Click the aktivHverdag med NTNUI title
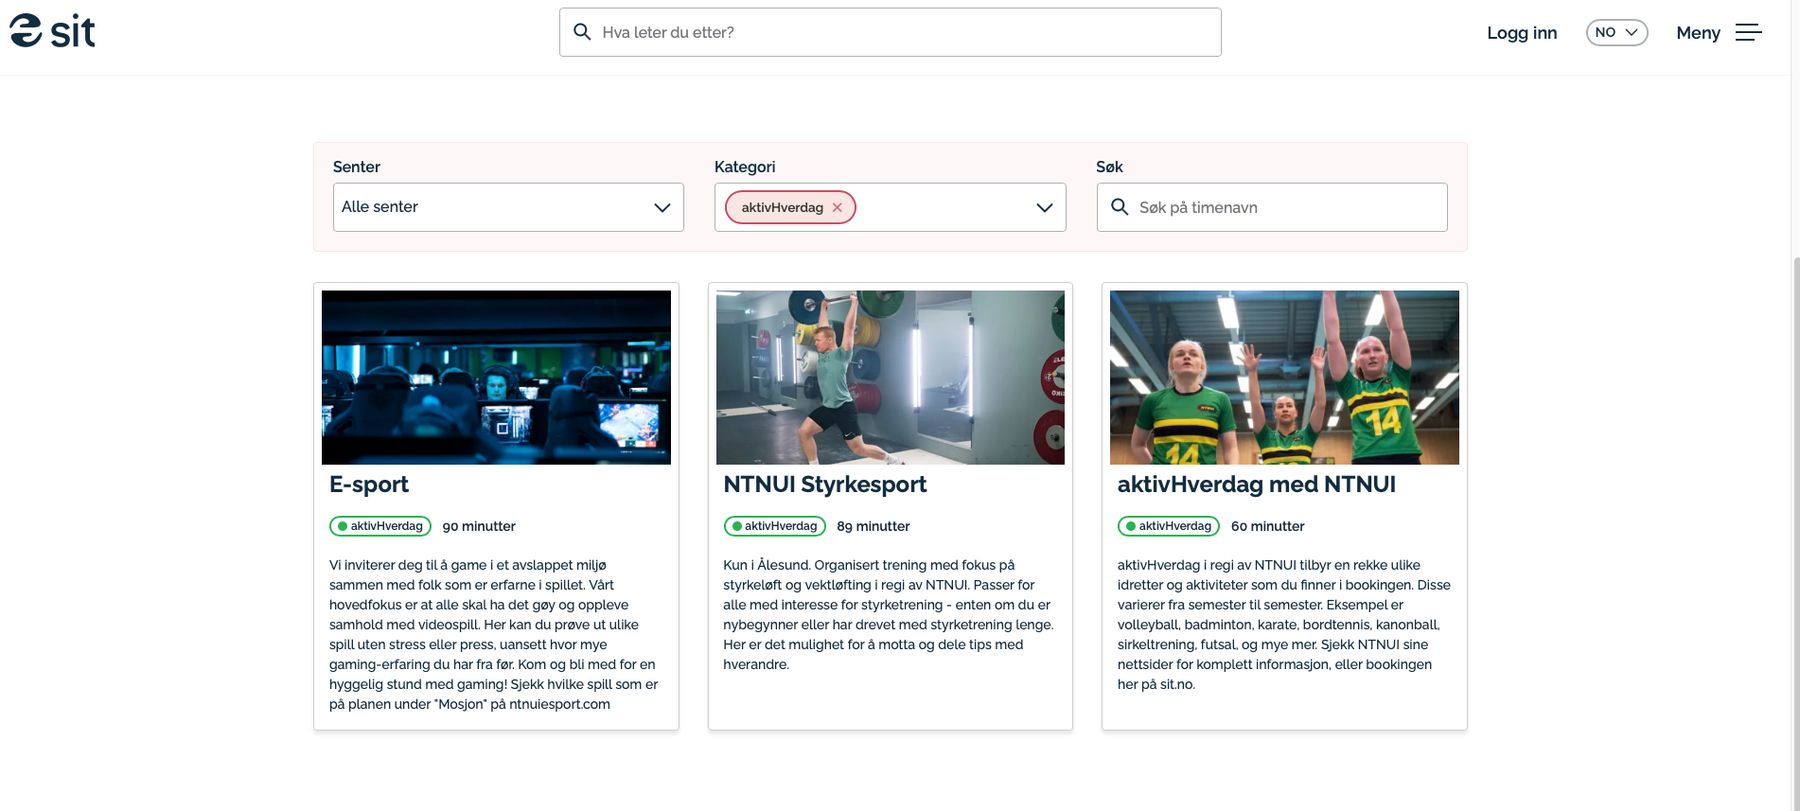The width and height of the screenshot is (1800, 811). point(1256,485)
